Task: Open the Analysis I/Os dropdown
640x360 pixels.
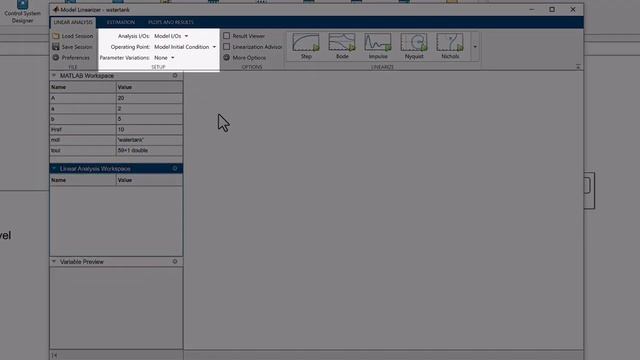Action: [x=171, y=36]
